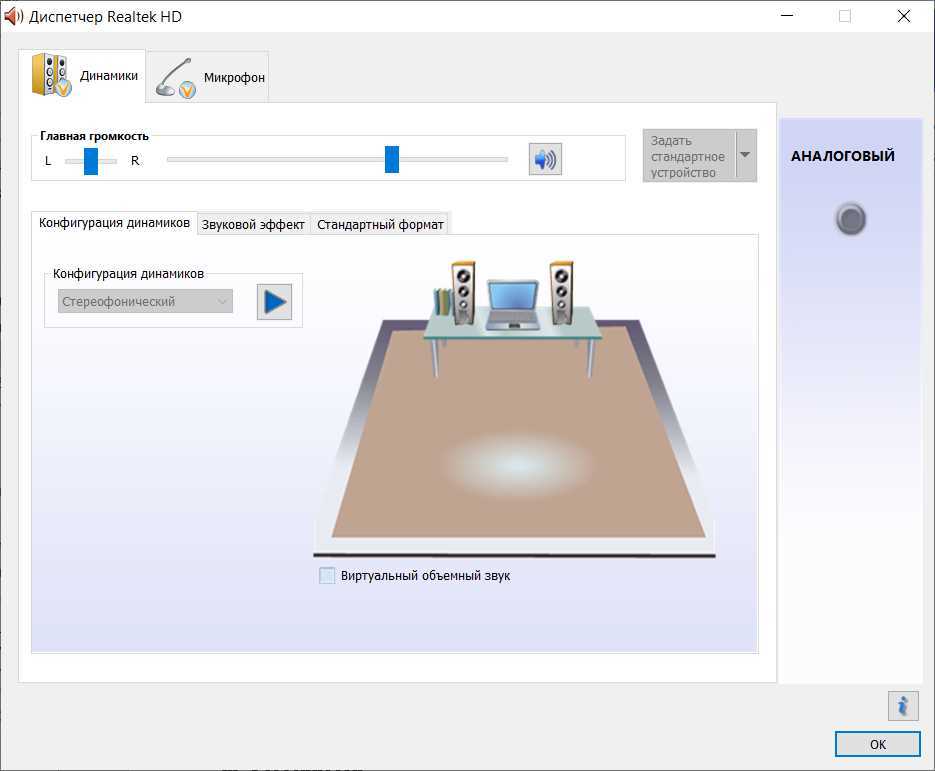Select the Конфигурация динамиков tab

pos(114,223)
